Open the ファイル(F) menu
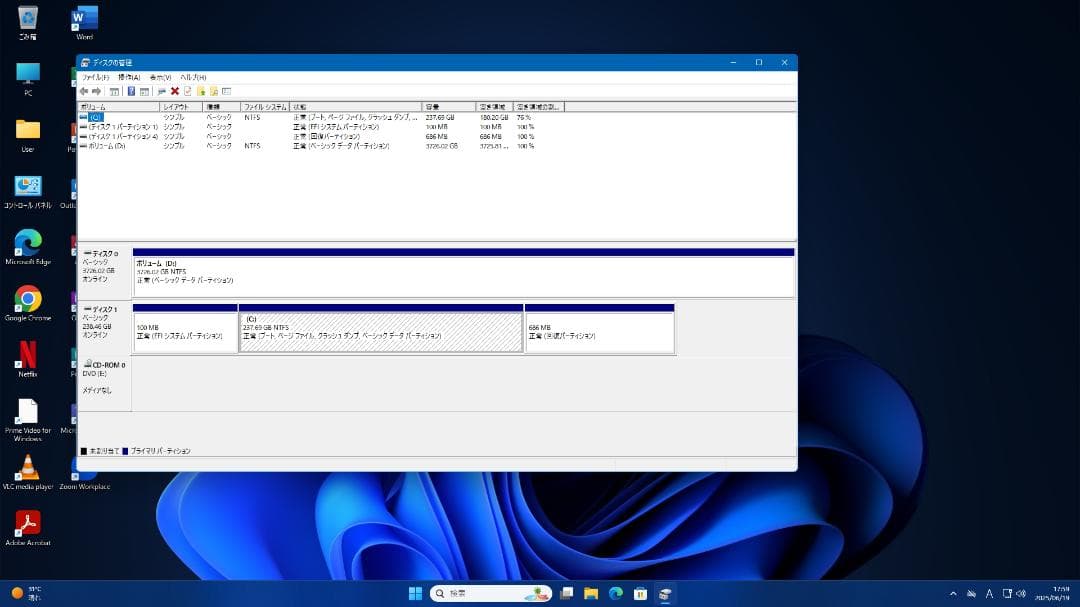The image size is (1080, 607). pyautogui.click(x=95, y=76)
